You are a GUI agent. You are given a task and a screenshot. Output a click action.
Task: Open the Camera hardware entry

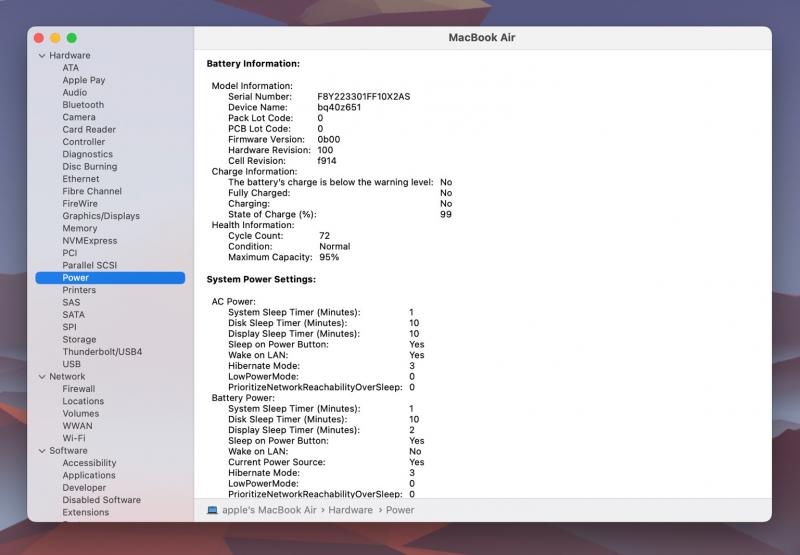click(79, 117)
